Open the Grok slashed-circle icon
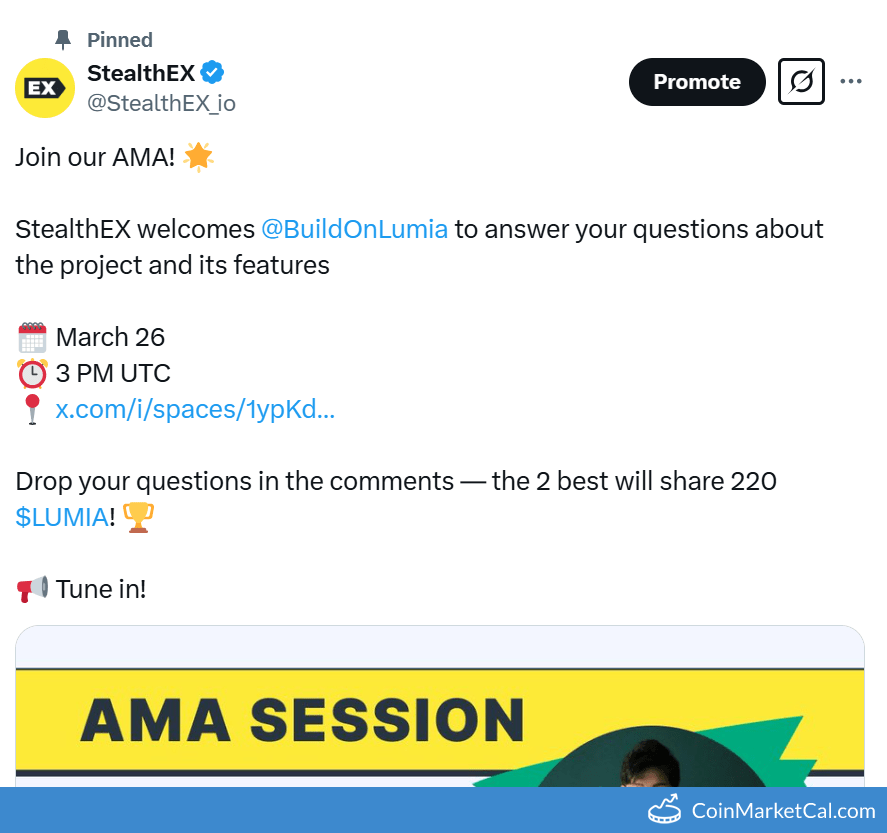The height and width of the screenshot is (833, 887). [x=801, y=82]
